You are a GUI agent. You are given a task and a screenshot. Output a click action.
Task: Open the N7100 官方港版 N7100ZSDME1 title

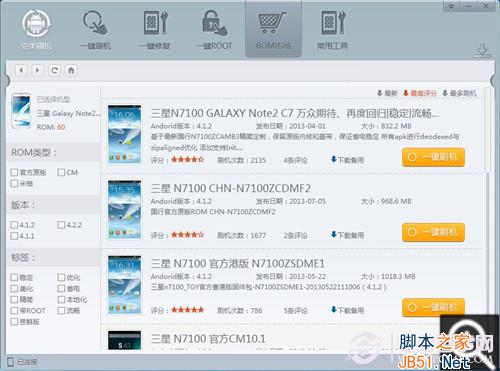coord(238,264)
